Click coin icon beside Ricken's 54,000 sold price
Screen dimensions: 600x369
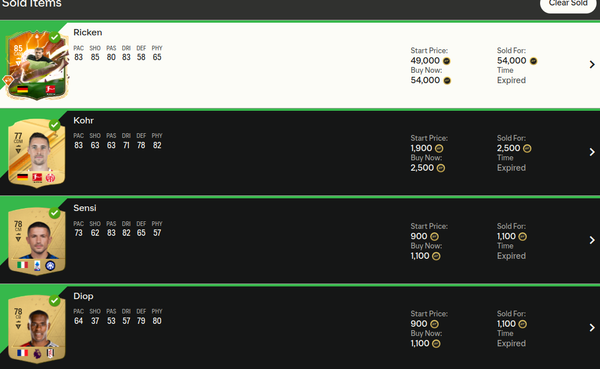533,61
